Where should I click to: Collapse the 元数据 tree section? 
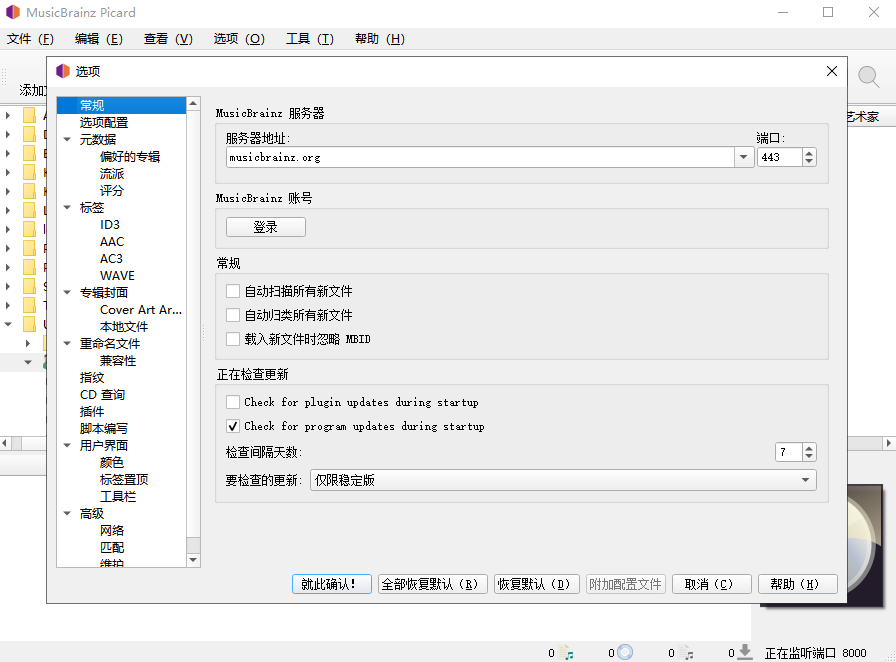pos(67,140)
